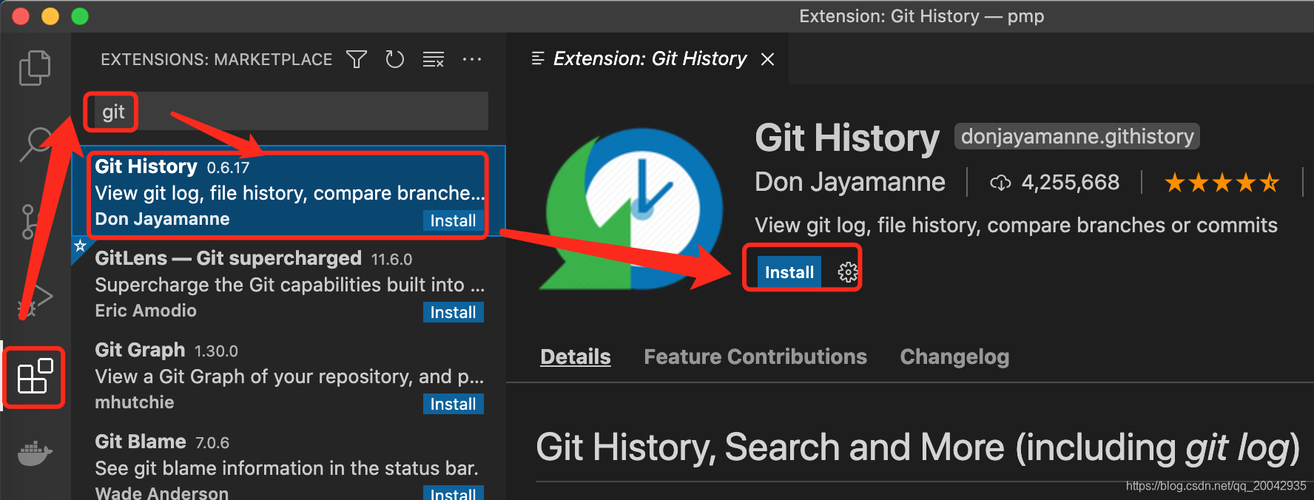Click the GitLens recommended star badge
The image size is (1314, 500).
click(80, 247)
